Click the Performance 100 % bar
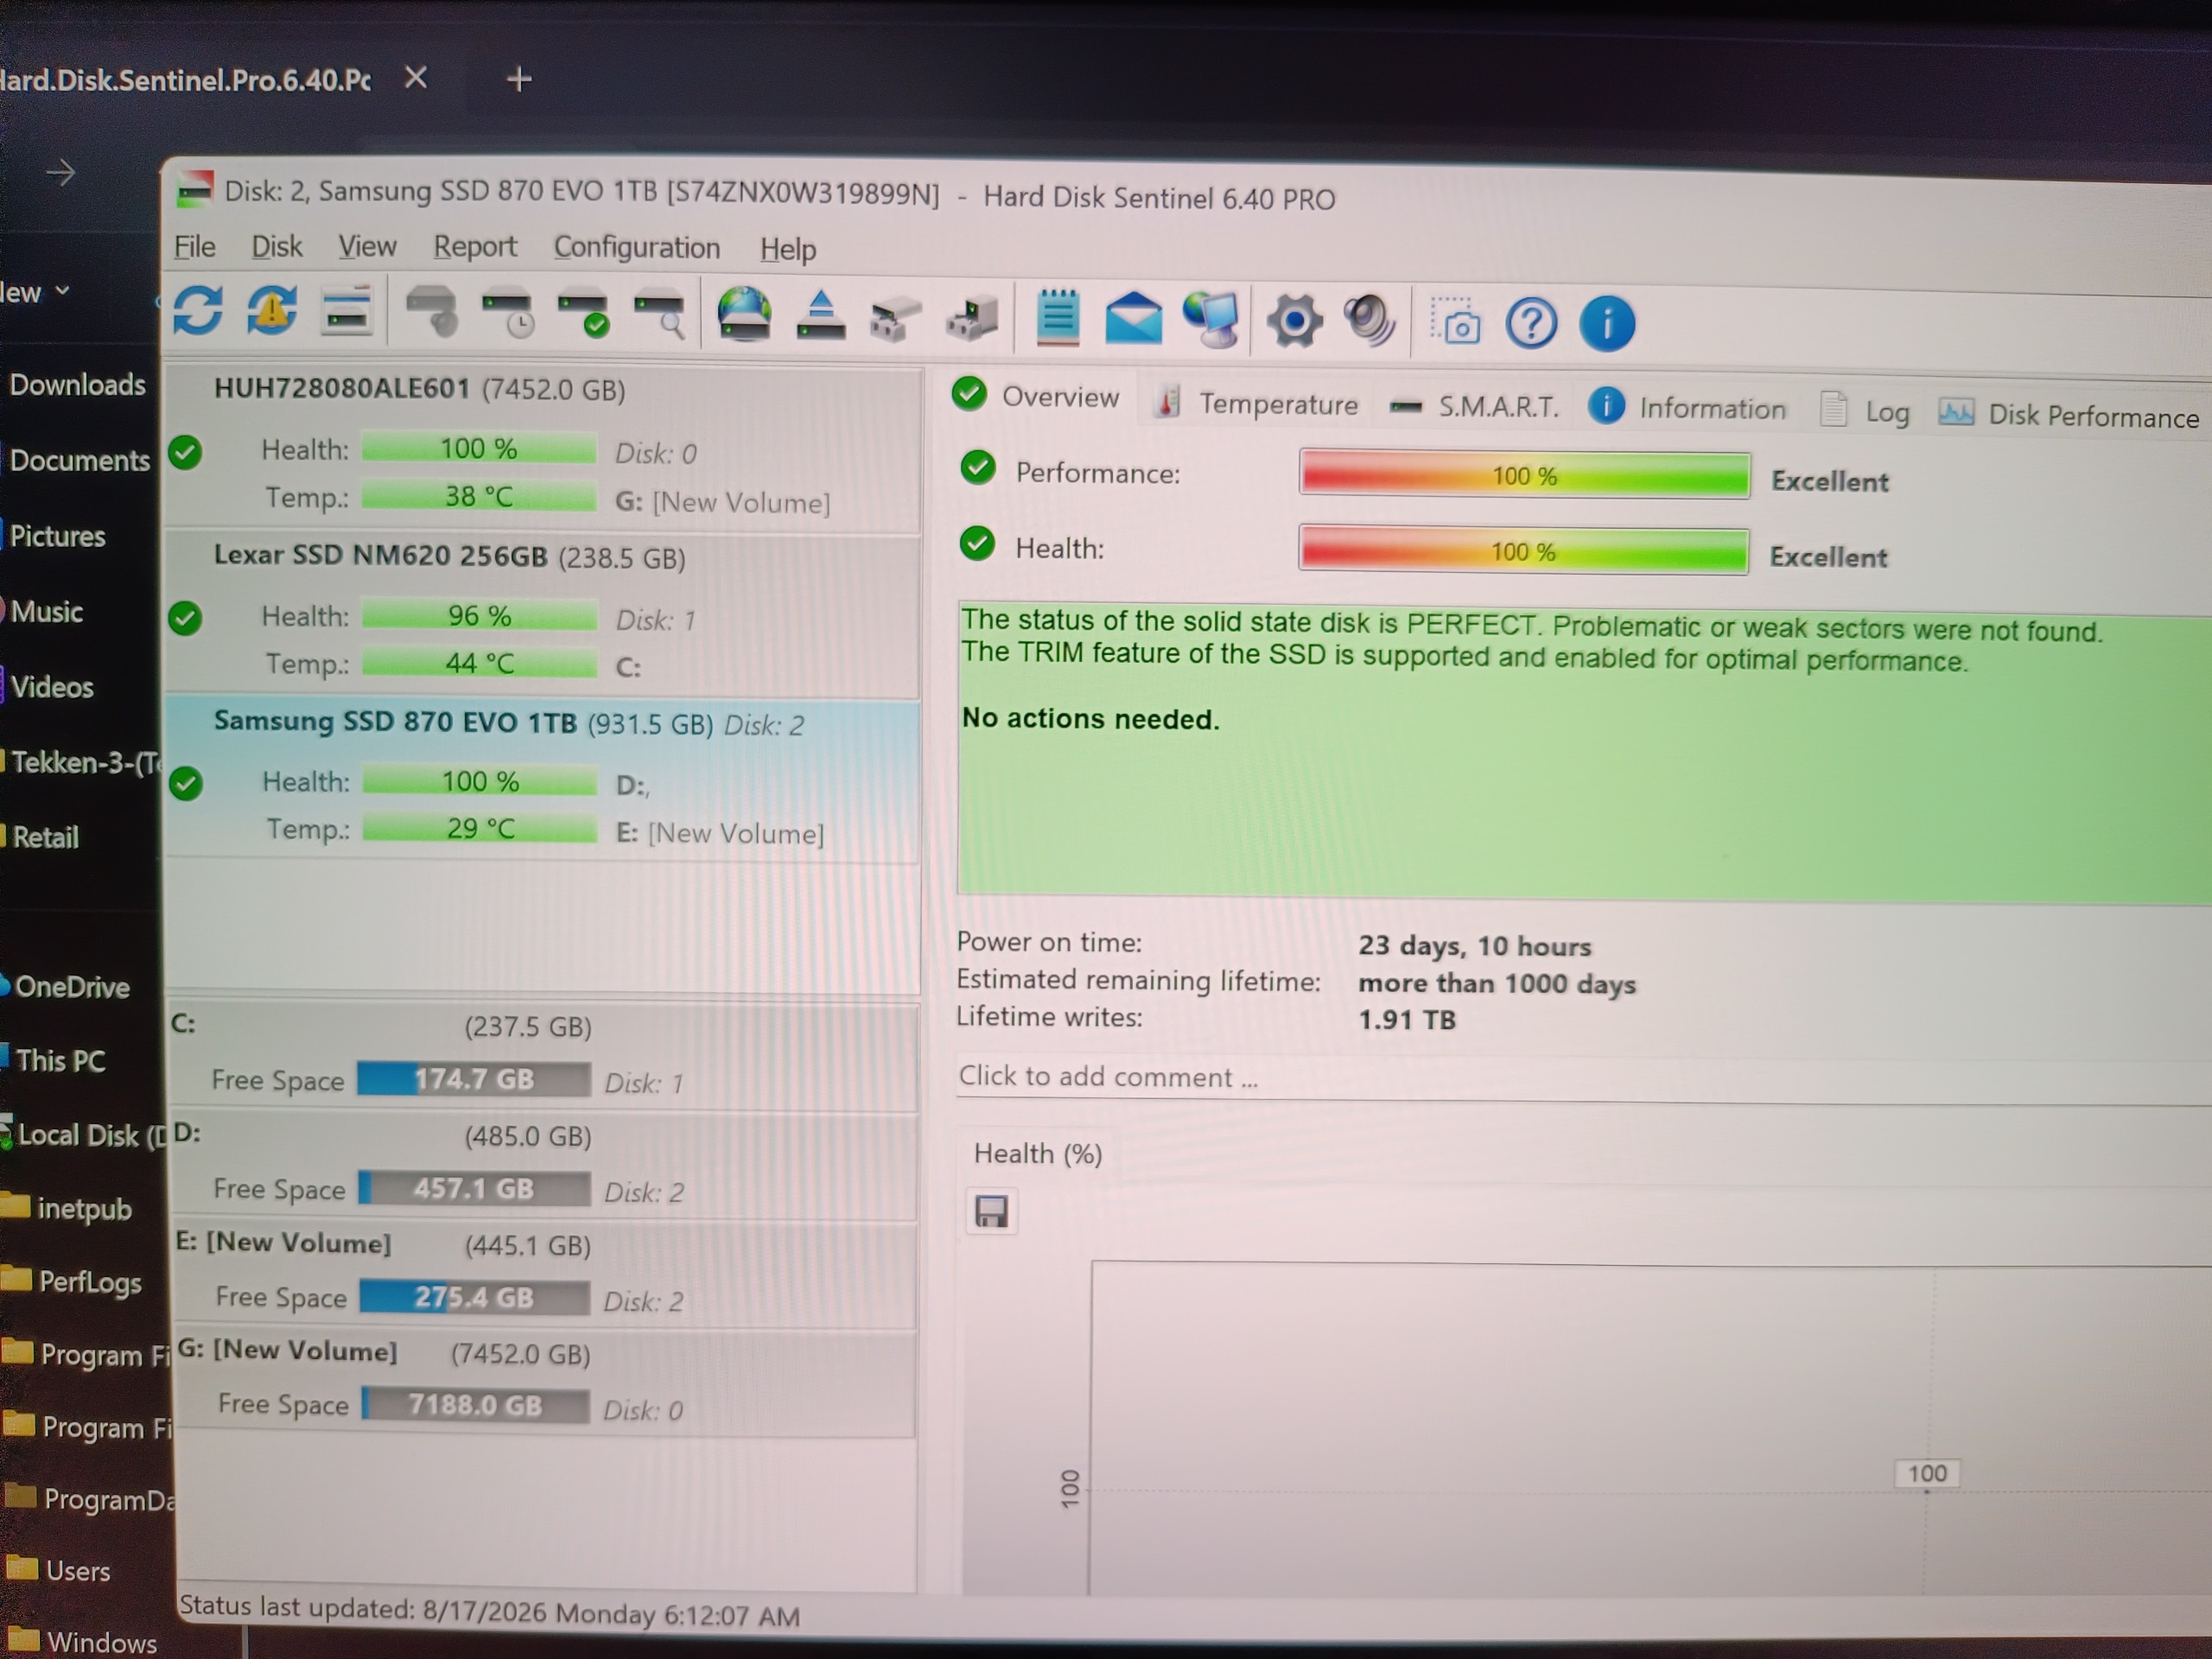2212x1659 pixels. pyautogui.click(x=1524, y=475)
